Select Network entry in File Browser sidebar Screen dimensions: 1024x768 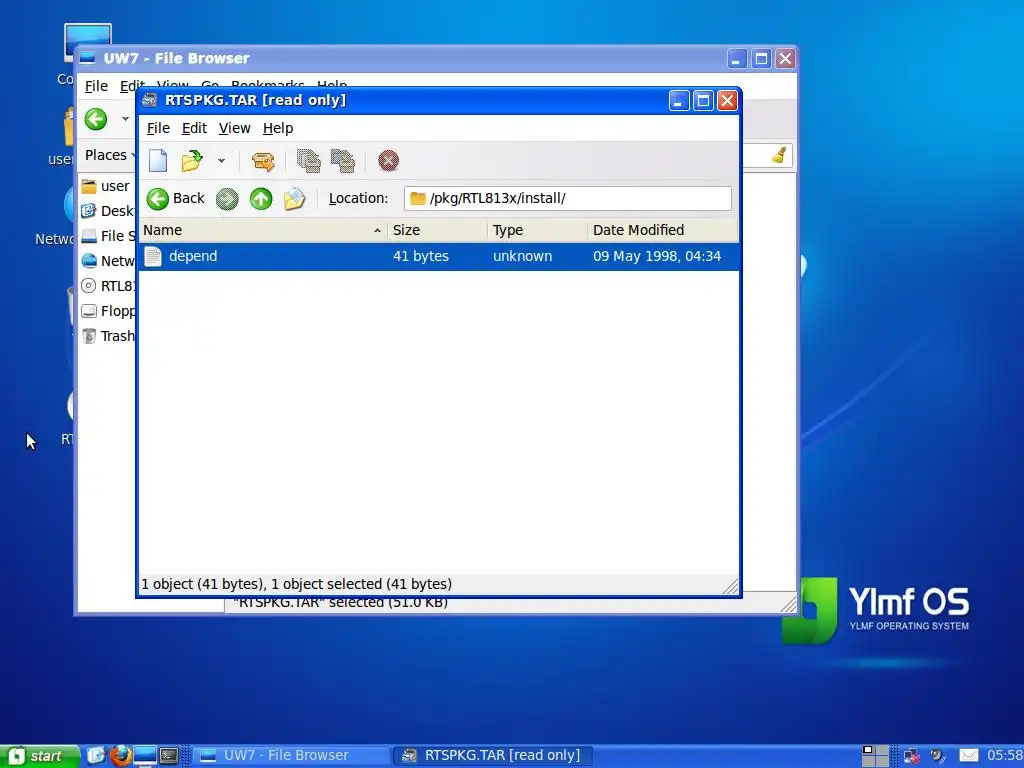[108, 261]
